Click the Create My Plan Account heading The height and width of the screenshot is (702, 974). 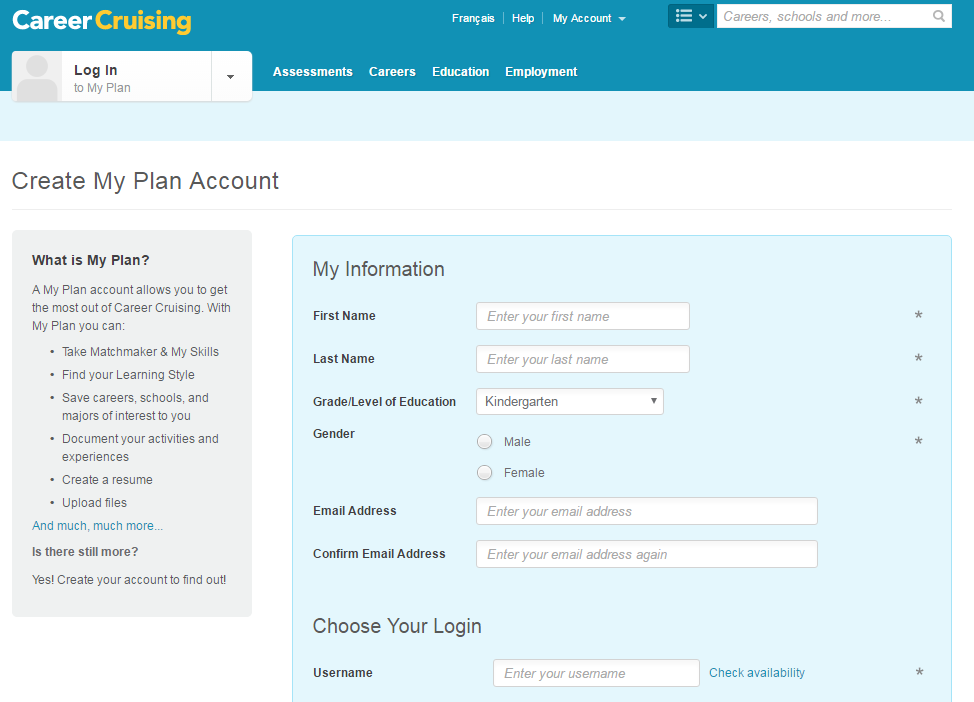145,181
